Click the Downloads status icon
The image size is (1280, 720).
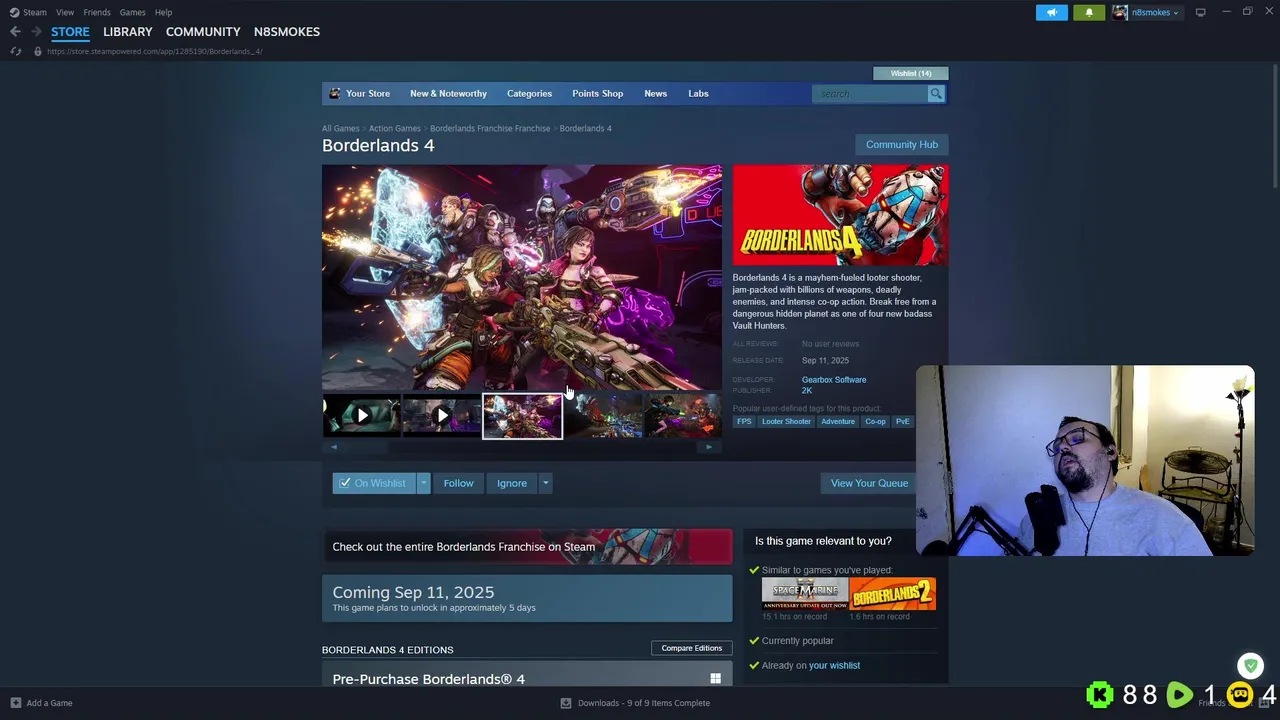pos(566,703)
